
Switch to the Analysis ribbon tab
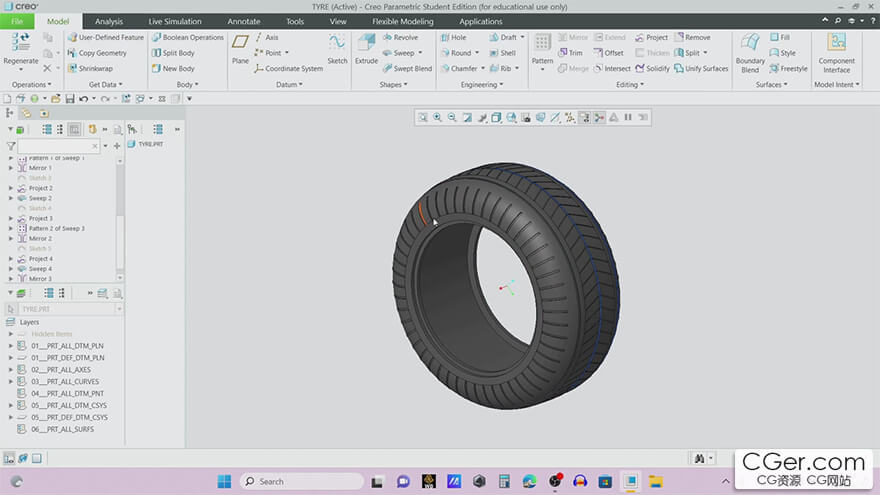click(109, 21)
